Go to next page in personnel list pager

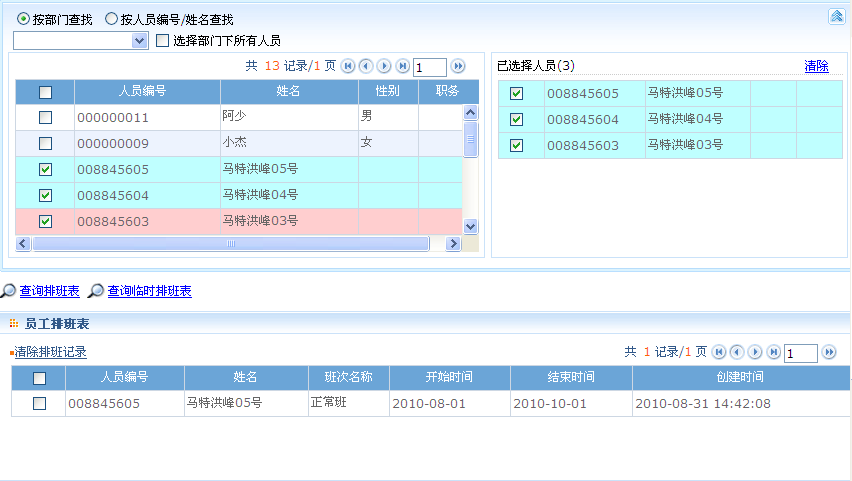(384, 66)
